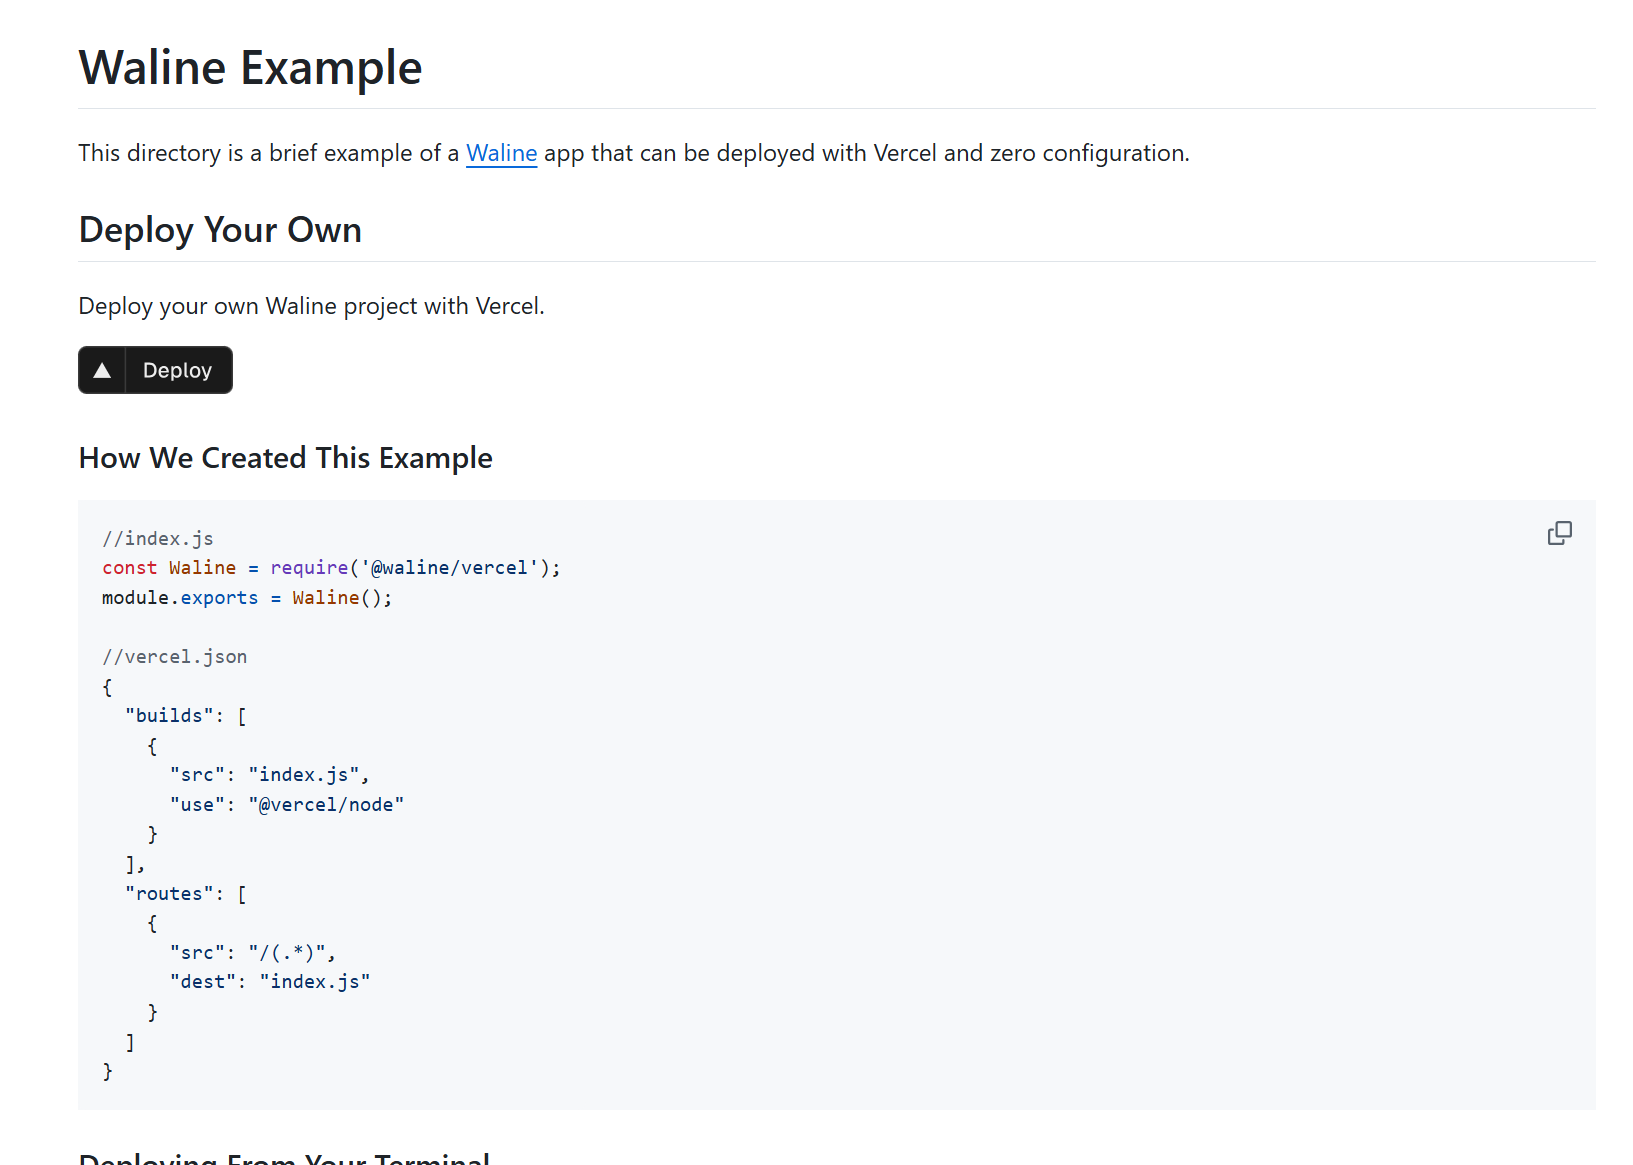Click the "src": "index.js" line
The height and width of the screenshot is (1165, 1633).
coord(269,775)
